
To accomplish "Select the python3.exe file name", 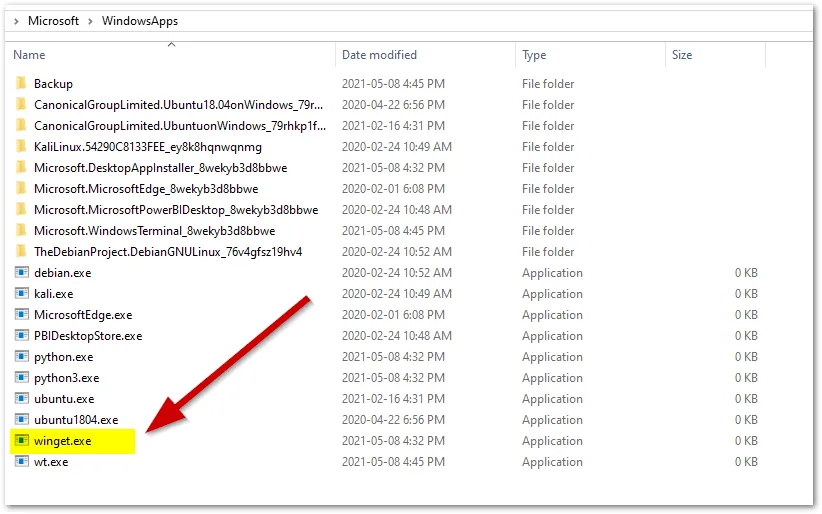I will 67,378.
